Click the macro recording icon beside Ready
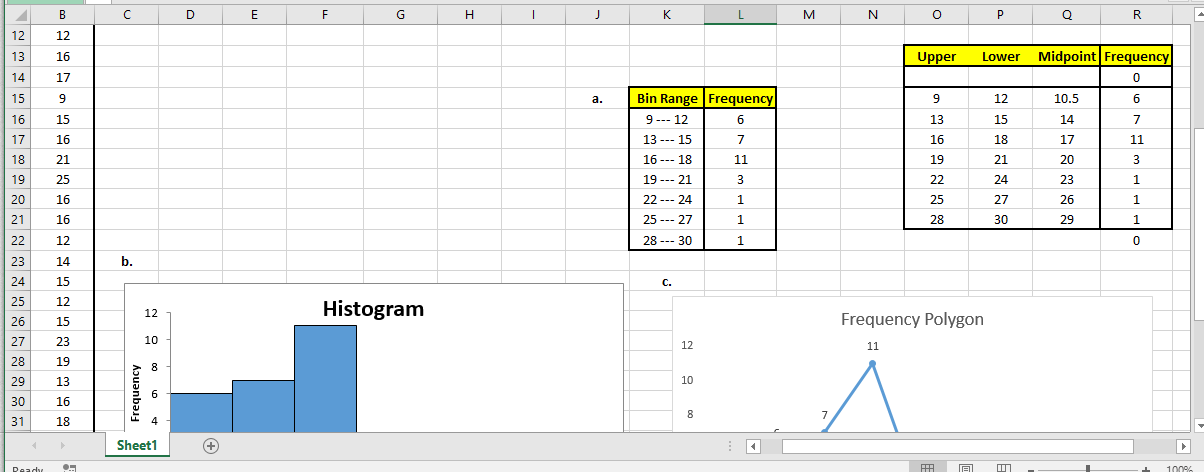Image resolution: width=1204 pixels, height=472 pixels. [69, 468]
